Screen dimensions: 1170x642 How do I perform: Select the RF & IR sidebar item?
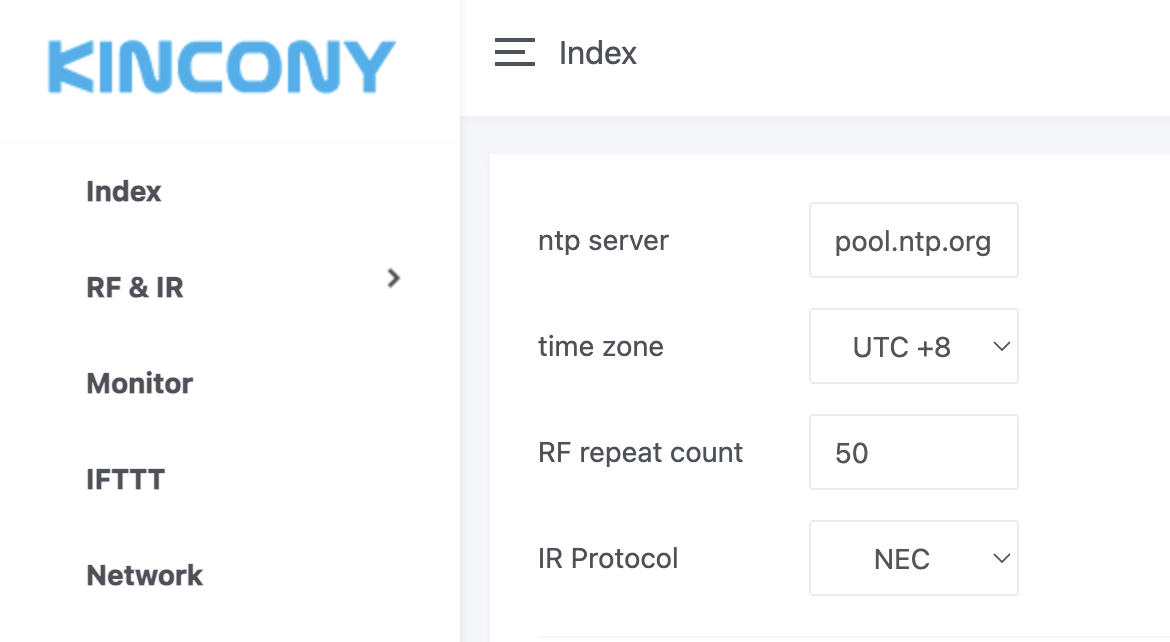135,287
